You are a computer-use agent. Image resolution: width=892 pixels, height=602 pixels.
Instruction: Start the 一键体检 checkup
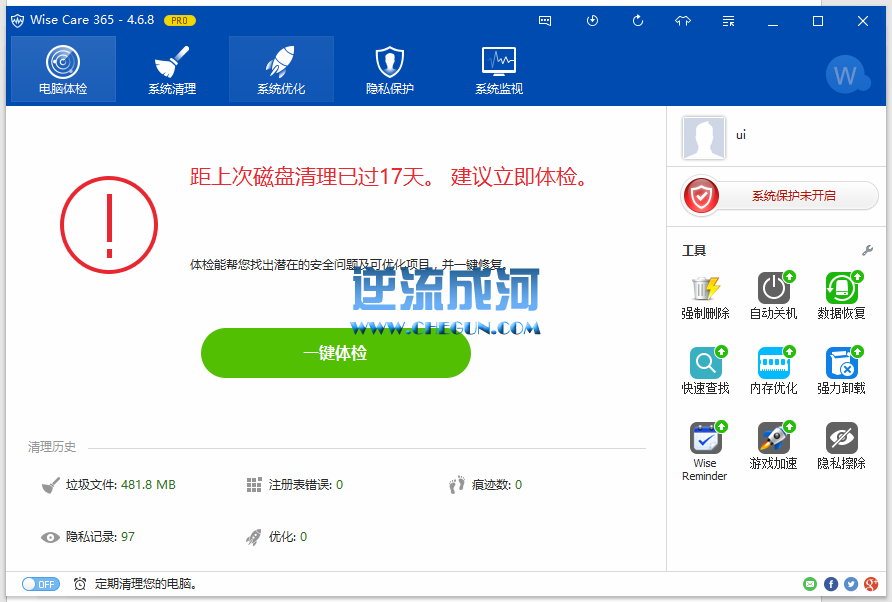(336, 353)
